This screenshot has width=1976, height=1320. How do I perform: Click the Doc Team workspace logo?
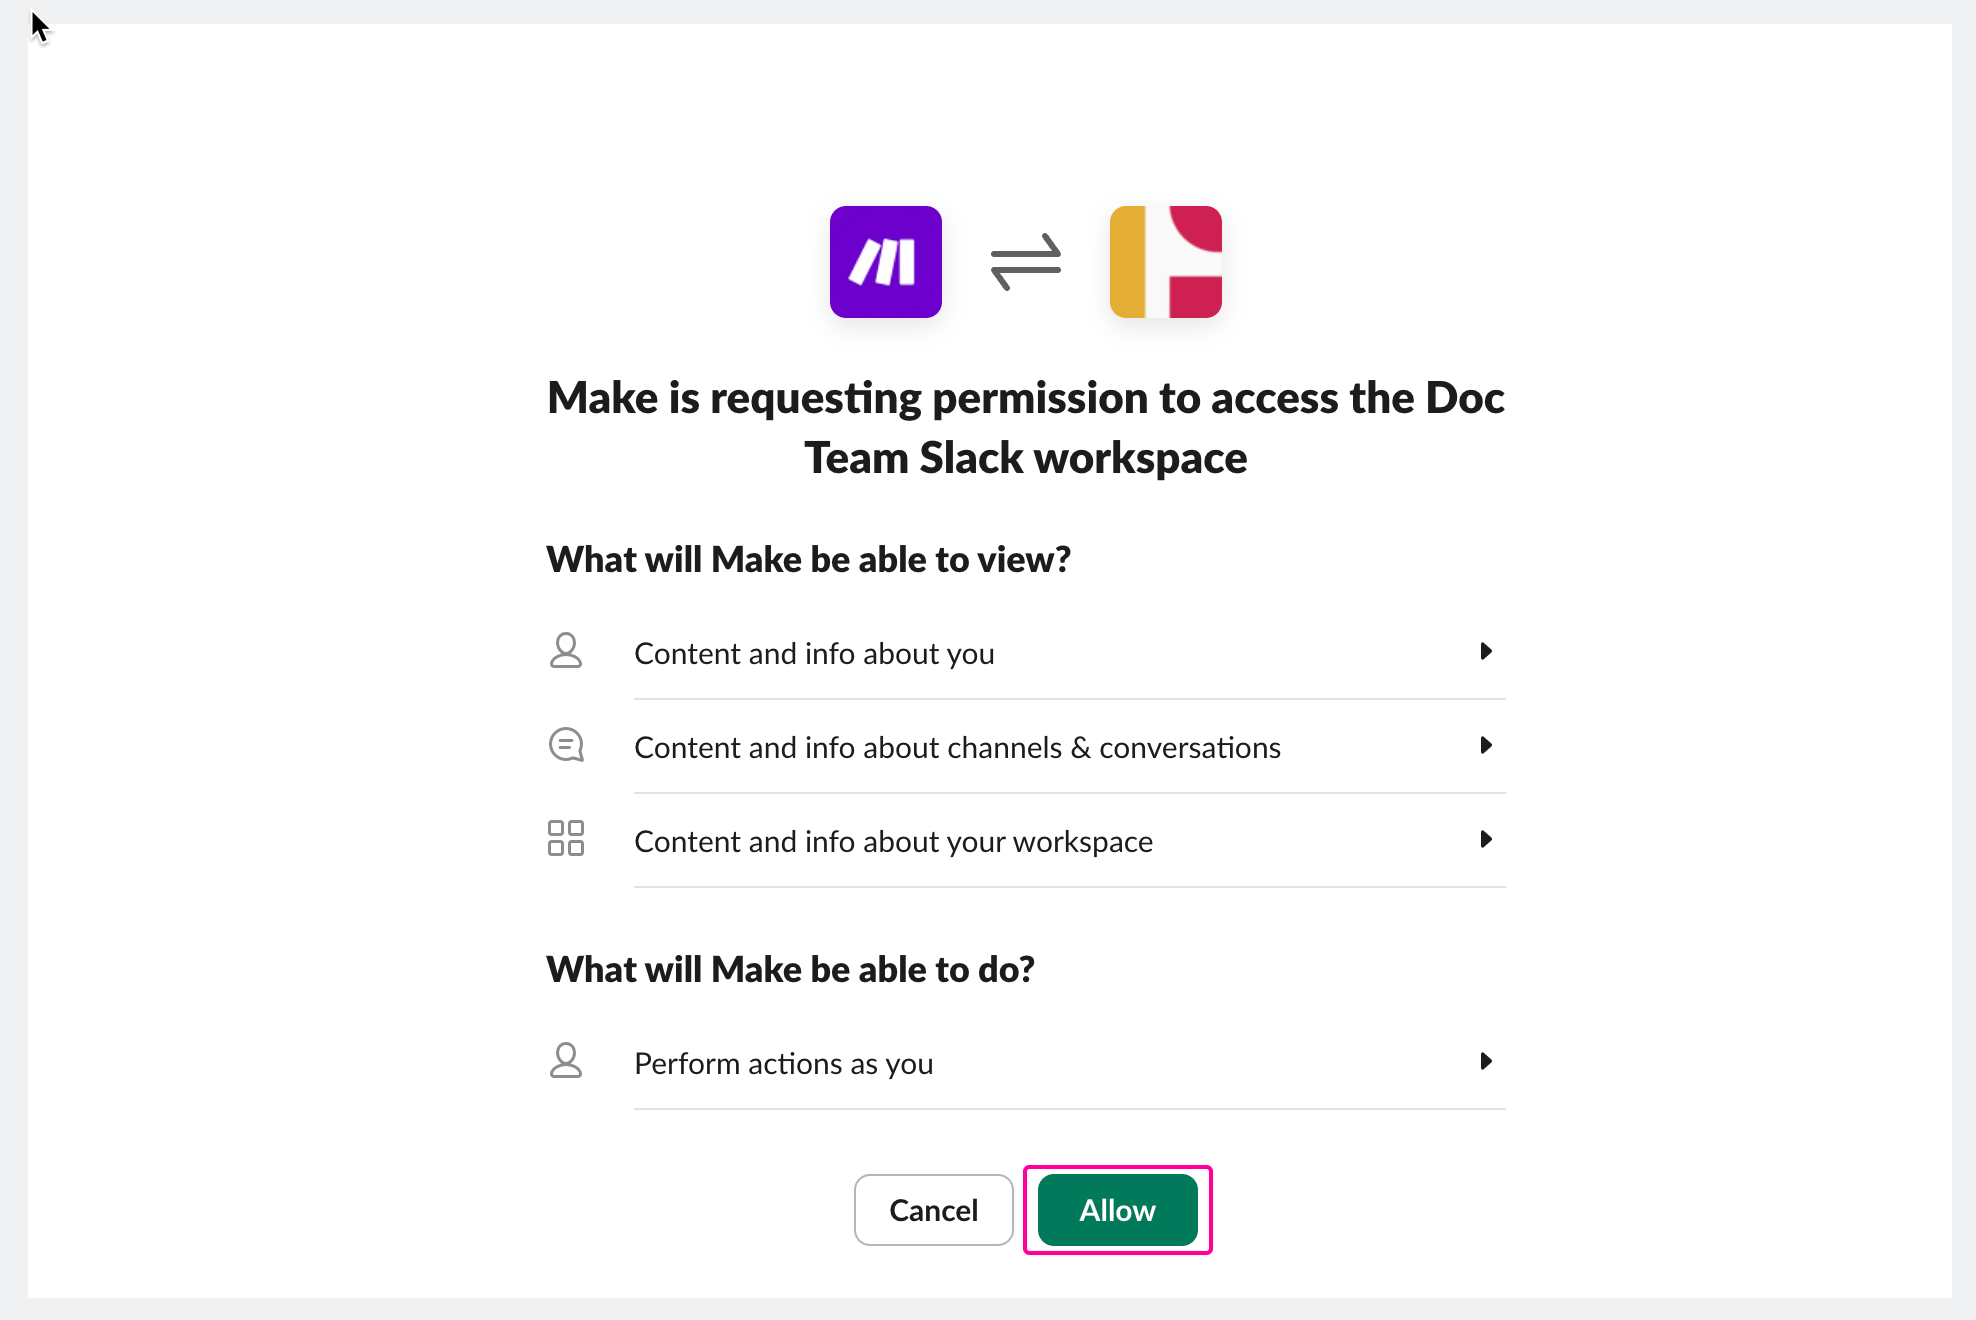point(1166,262)
